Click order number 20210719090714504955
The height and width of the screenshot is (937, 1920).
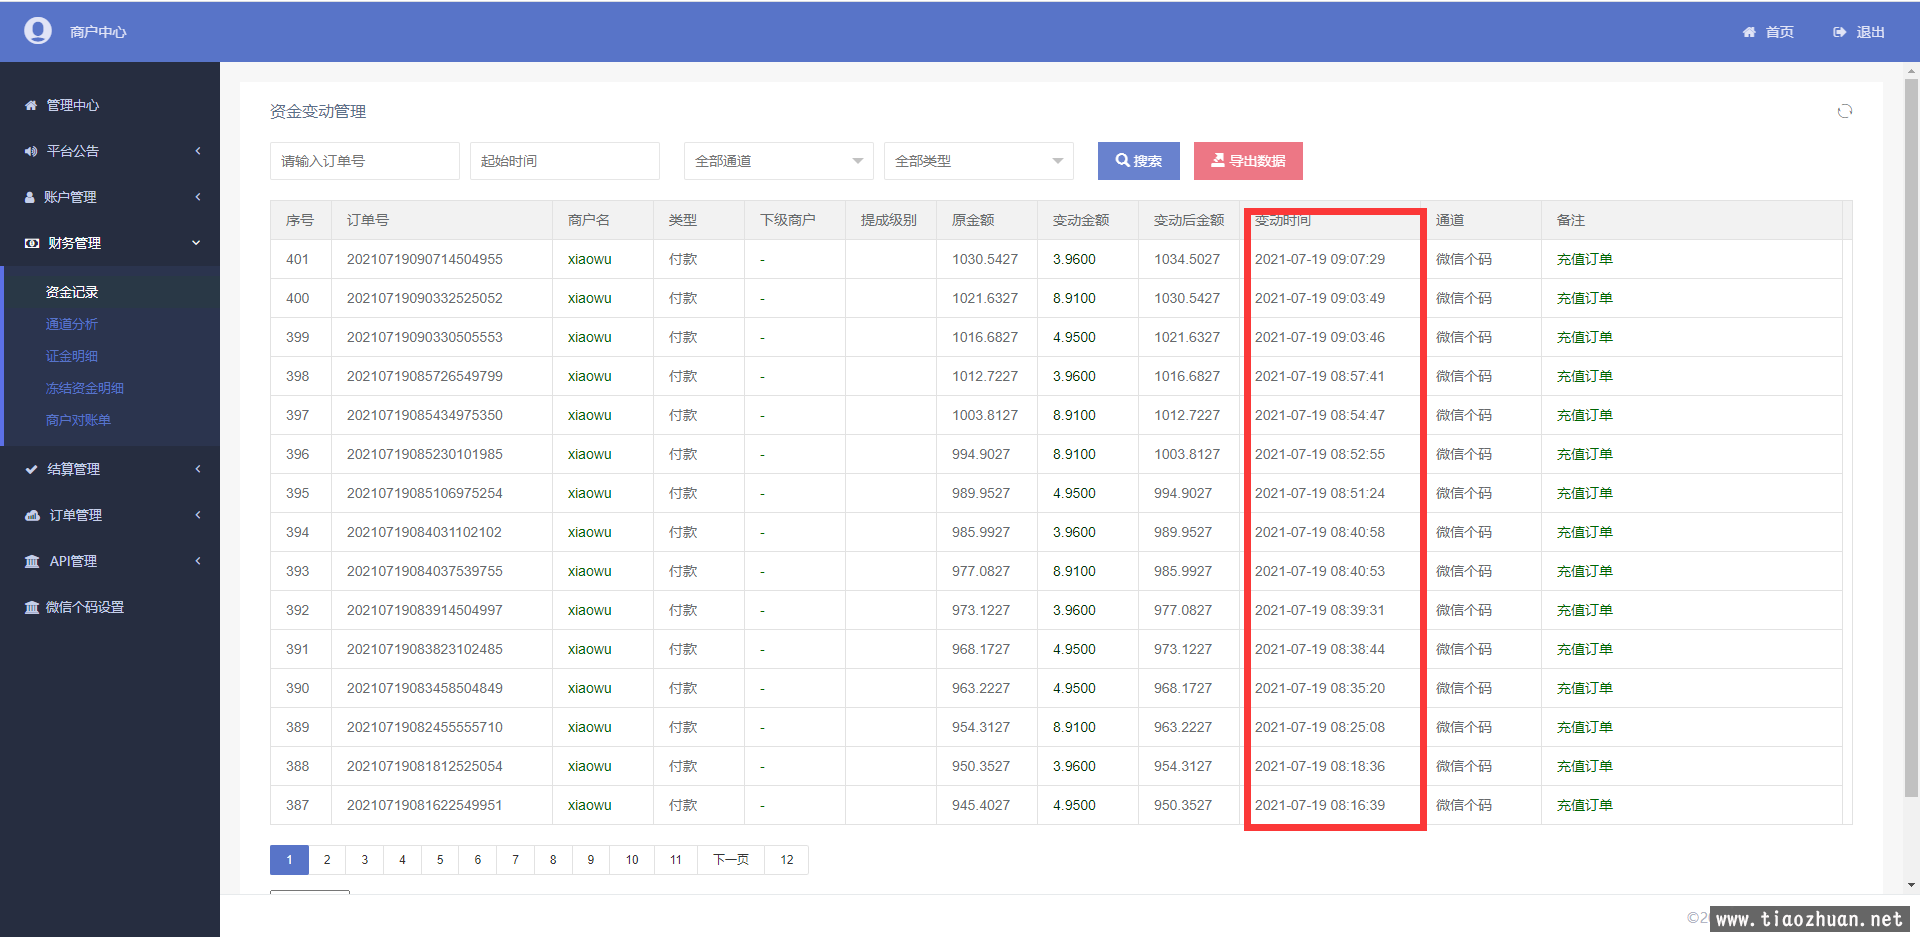click(x=425, y=259)
